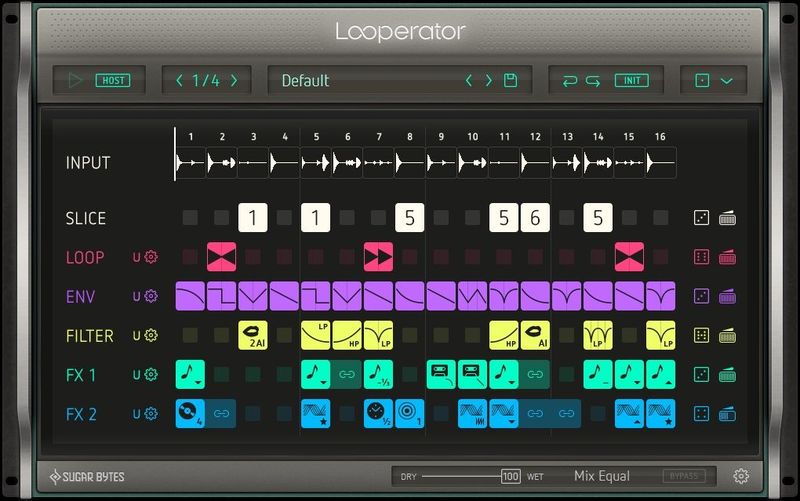
Task: Click the LOOP reverse cell at step 2
Action: [221, 257]
